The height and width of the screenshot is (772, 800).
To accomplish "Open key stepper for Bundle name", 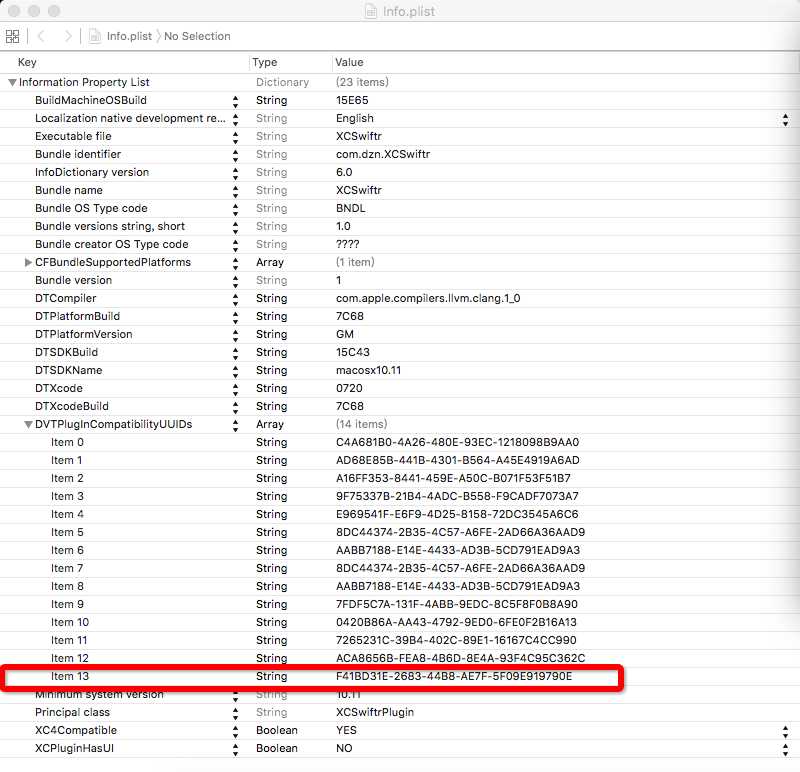I will [235, 191].
